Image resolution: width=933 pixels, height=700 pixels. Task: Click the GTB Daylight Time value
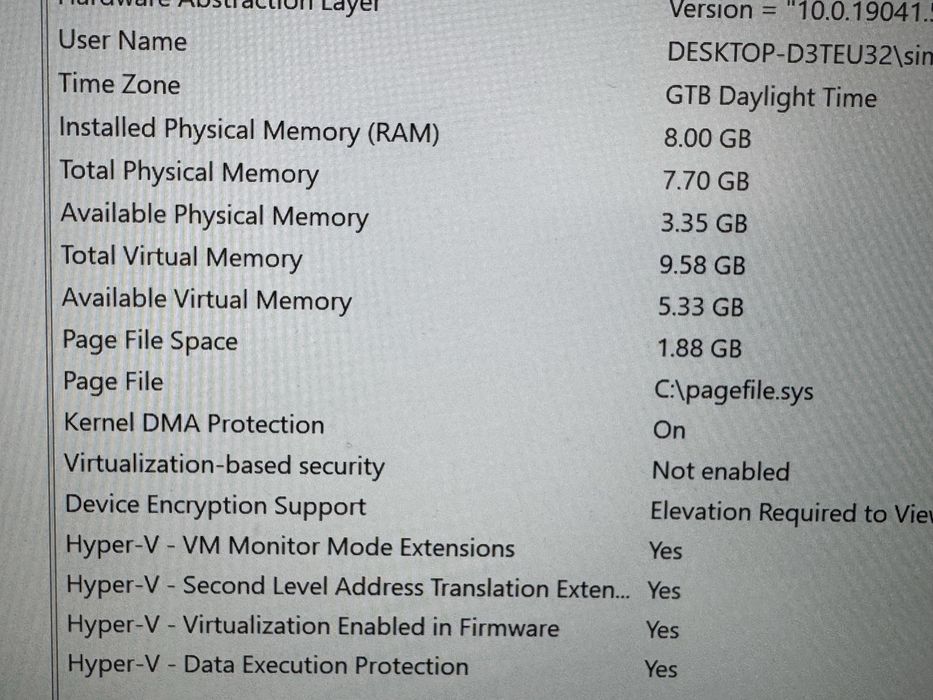click(771, 97)
